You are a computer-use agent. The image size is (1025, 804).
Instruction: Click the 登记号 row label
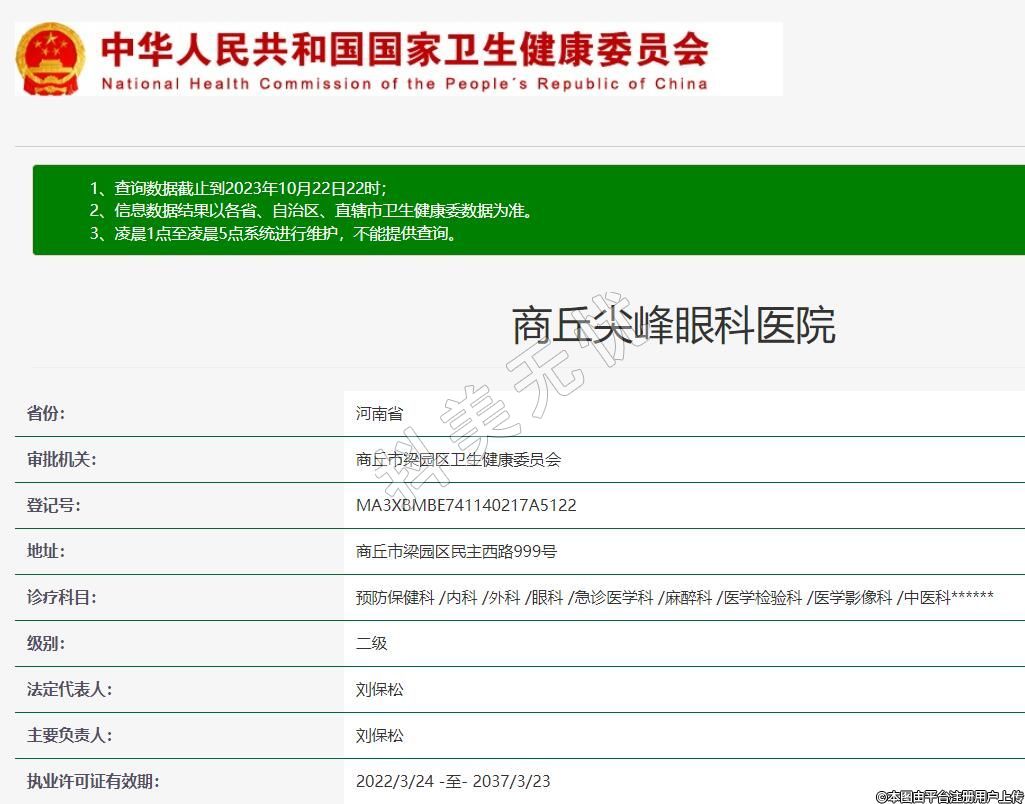point(54,505)
